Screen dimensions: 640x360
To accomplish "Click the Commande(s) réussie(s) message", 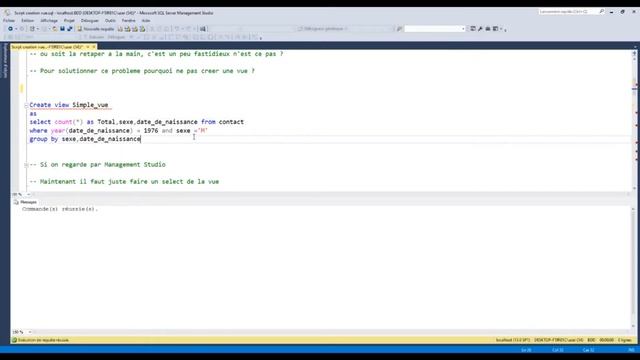I will point(60,209).
